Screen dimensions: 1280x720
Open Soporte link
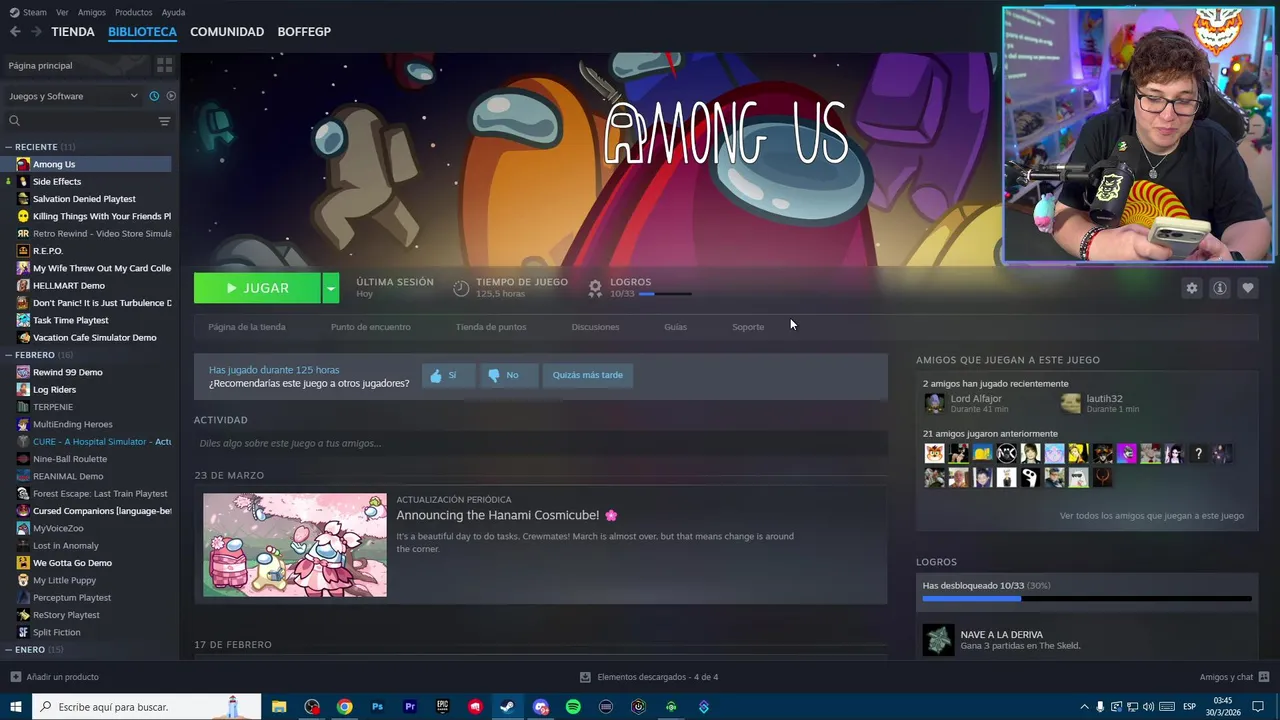[x=748, y=327]
